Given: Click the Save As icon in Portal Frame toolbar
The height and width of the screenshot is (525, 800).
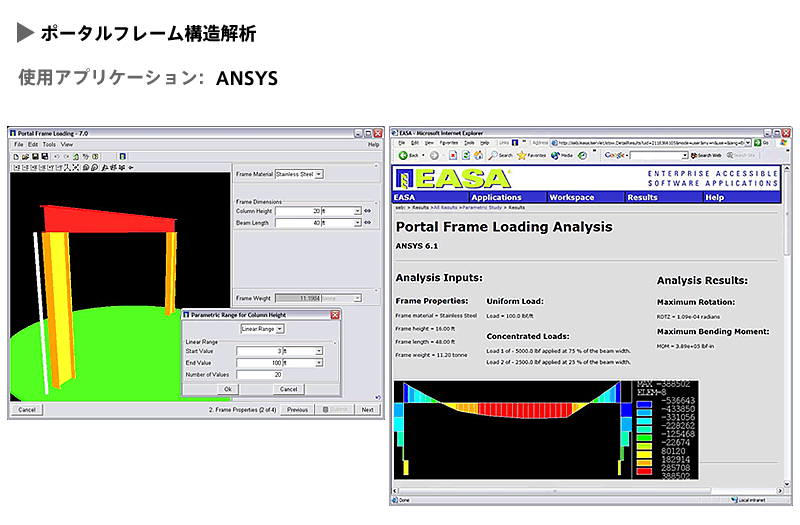Looking at the screenshot, I should click(45, 157).
